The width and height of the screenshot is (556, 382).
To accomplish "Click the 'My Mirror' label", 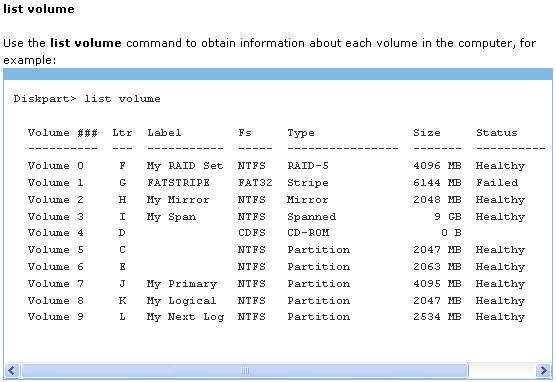I will coord(178,200).
